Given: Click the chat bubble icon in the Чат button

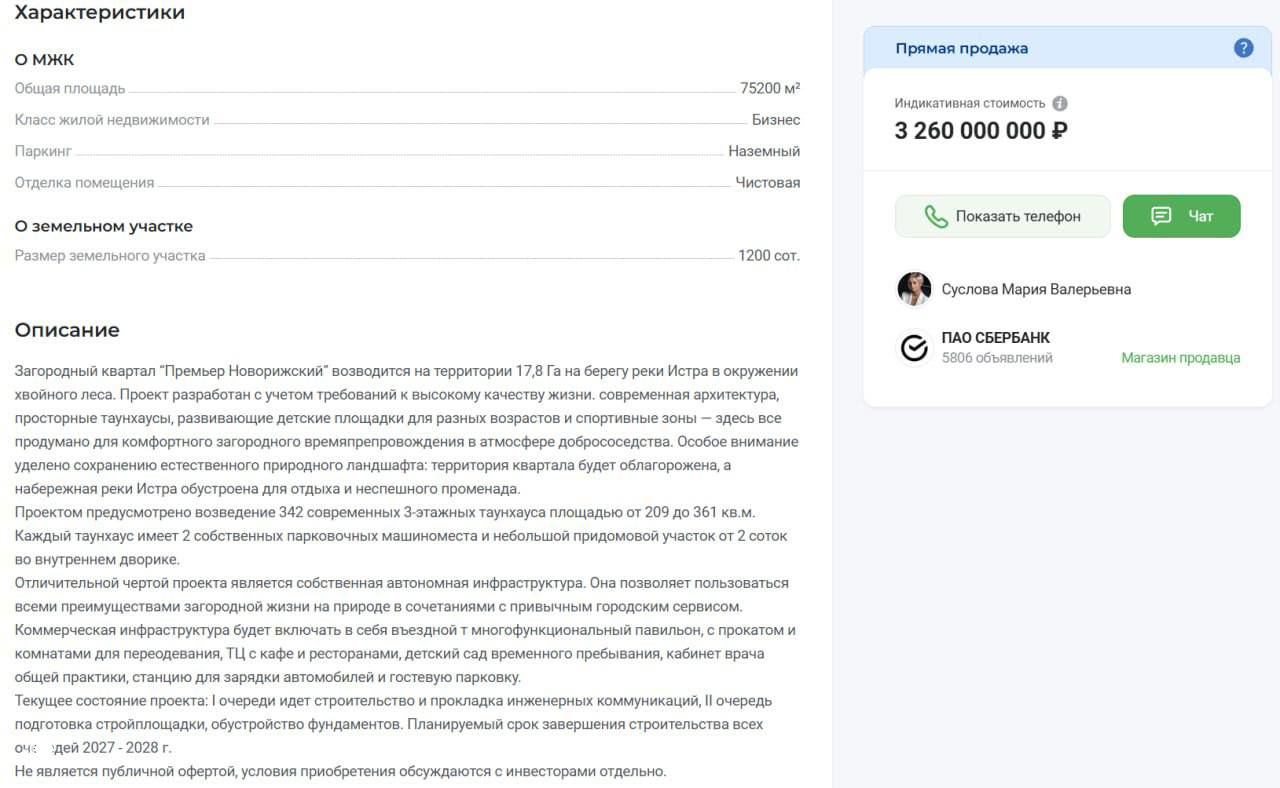Looking at the screenshot, I should pos(1159,216).
